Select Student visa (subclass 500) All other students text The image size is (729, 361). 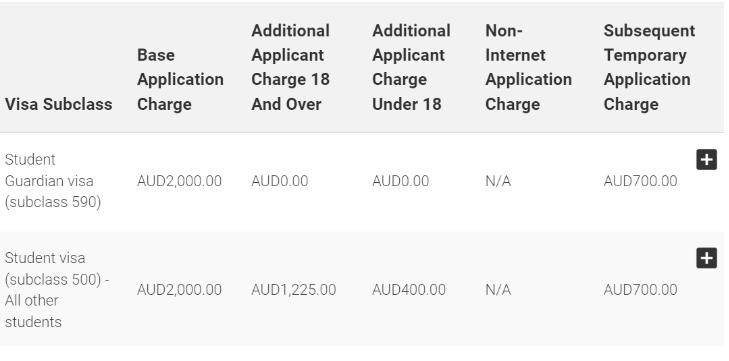[57, 290]
